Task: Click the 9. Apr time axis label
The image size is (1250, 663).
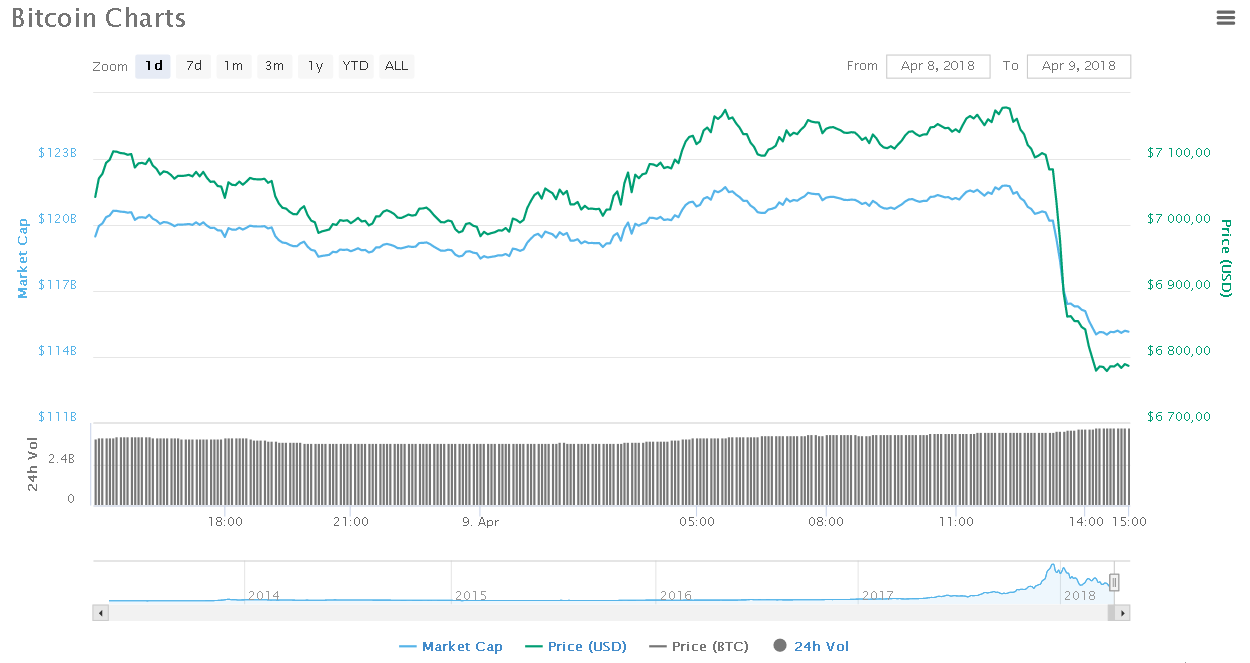Action: [x=480, y=522]
